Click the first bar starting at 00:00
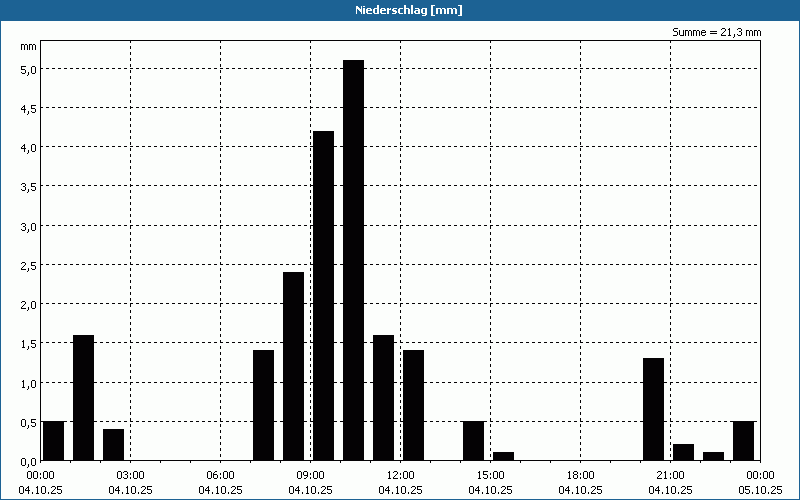Image resolution: width=800 pixels, height=500 pixels. (53, 441)
